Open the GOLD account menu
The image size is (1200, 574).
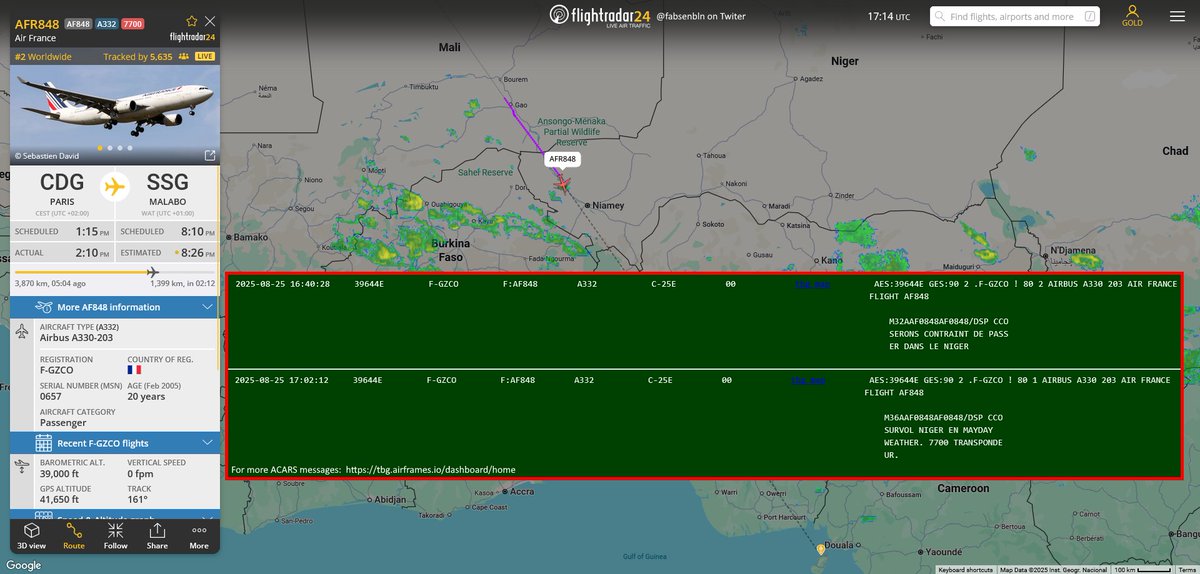(1132, 16)
